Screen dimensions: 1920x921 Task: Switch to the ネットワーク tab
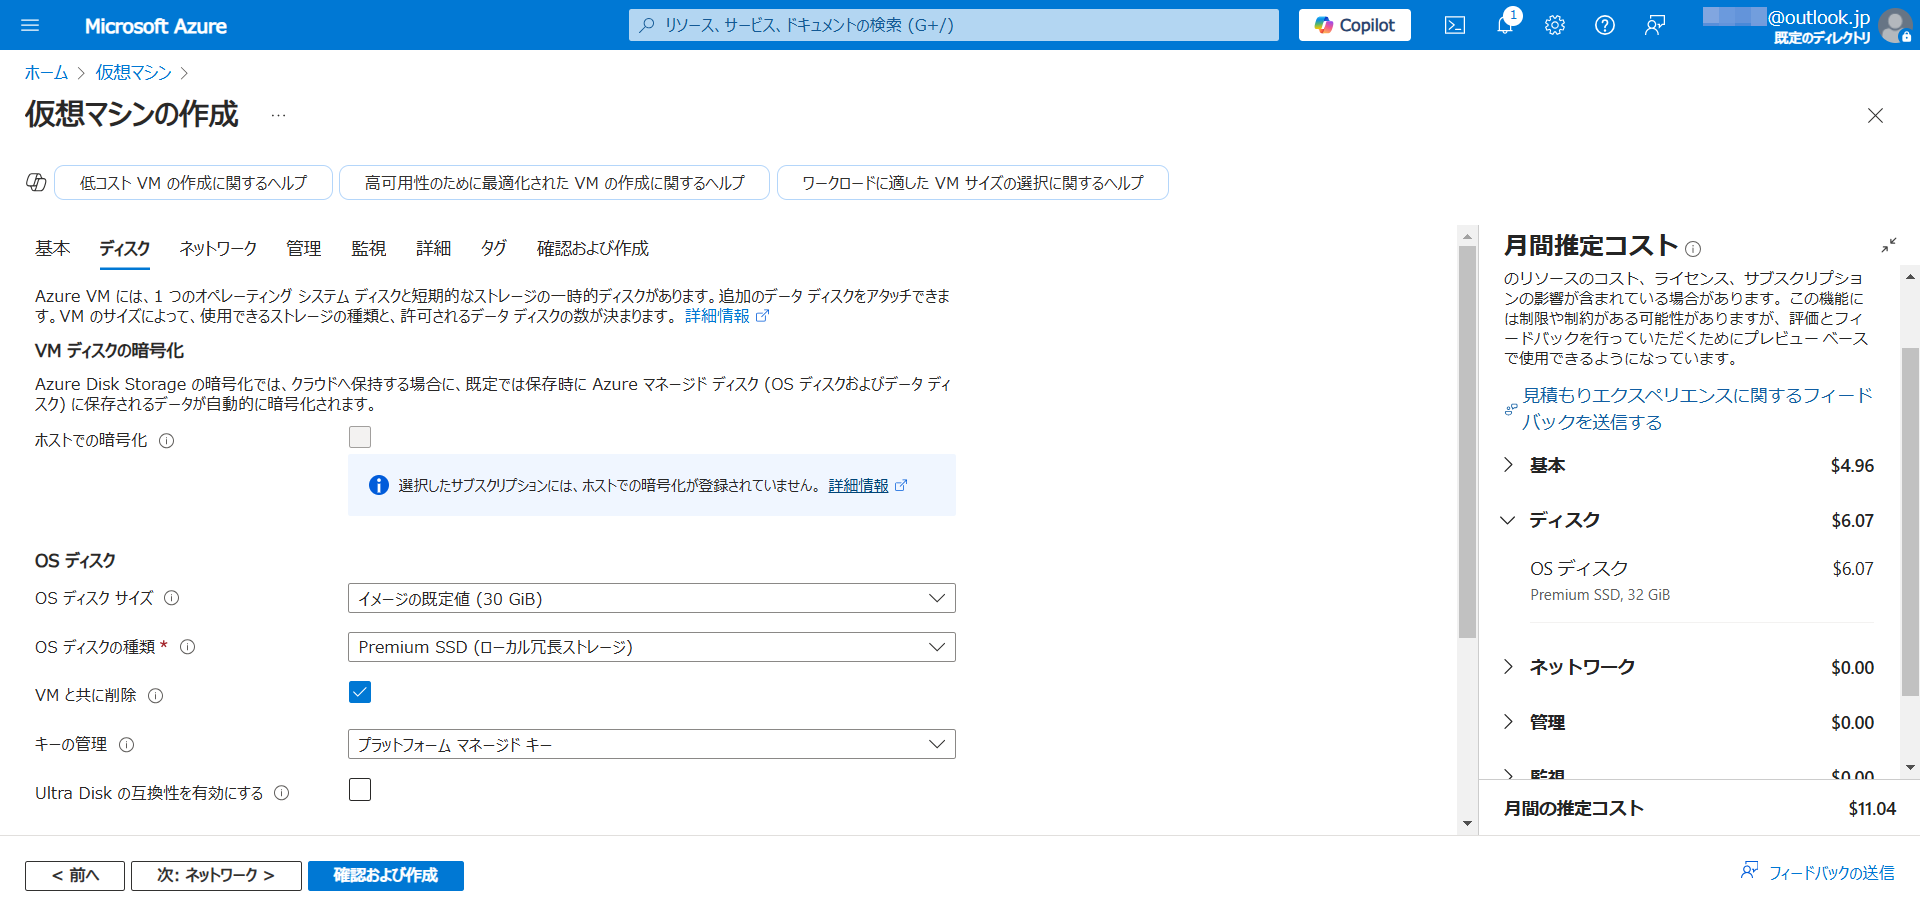click(x=218, y=248)
